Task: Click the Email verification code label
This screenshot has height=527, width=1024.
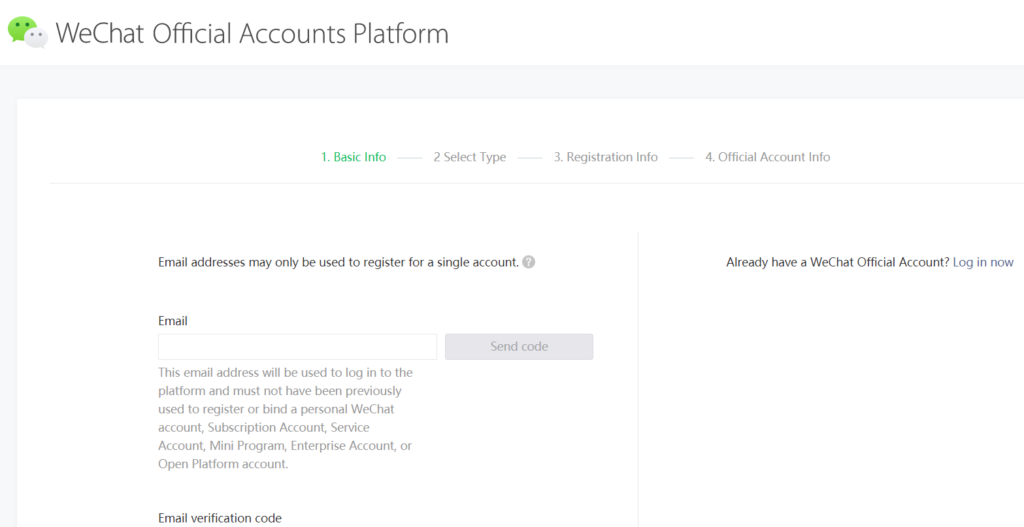Action: [220, 518]
